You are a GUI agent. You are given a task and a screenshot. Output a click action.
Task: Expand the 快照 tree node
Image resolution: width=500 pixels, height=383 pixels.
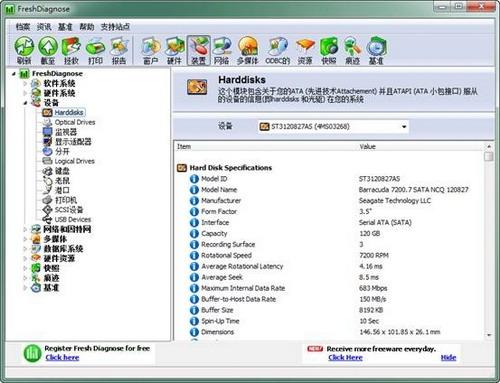click(x=25, y=268)
